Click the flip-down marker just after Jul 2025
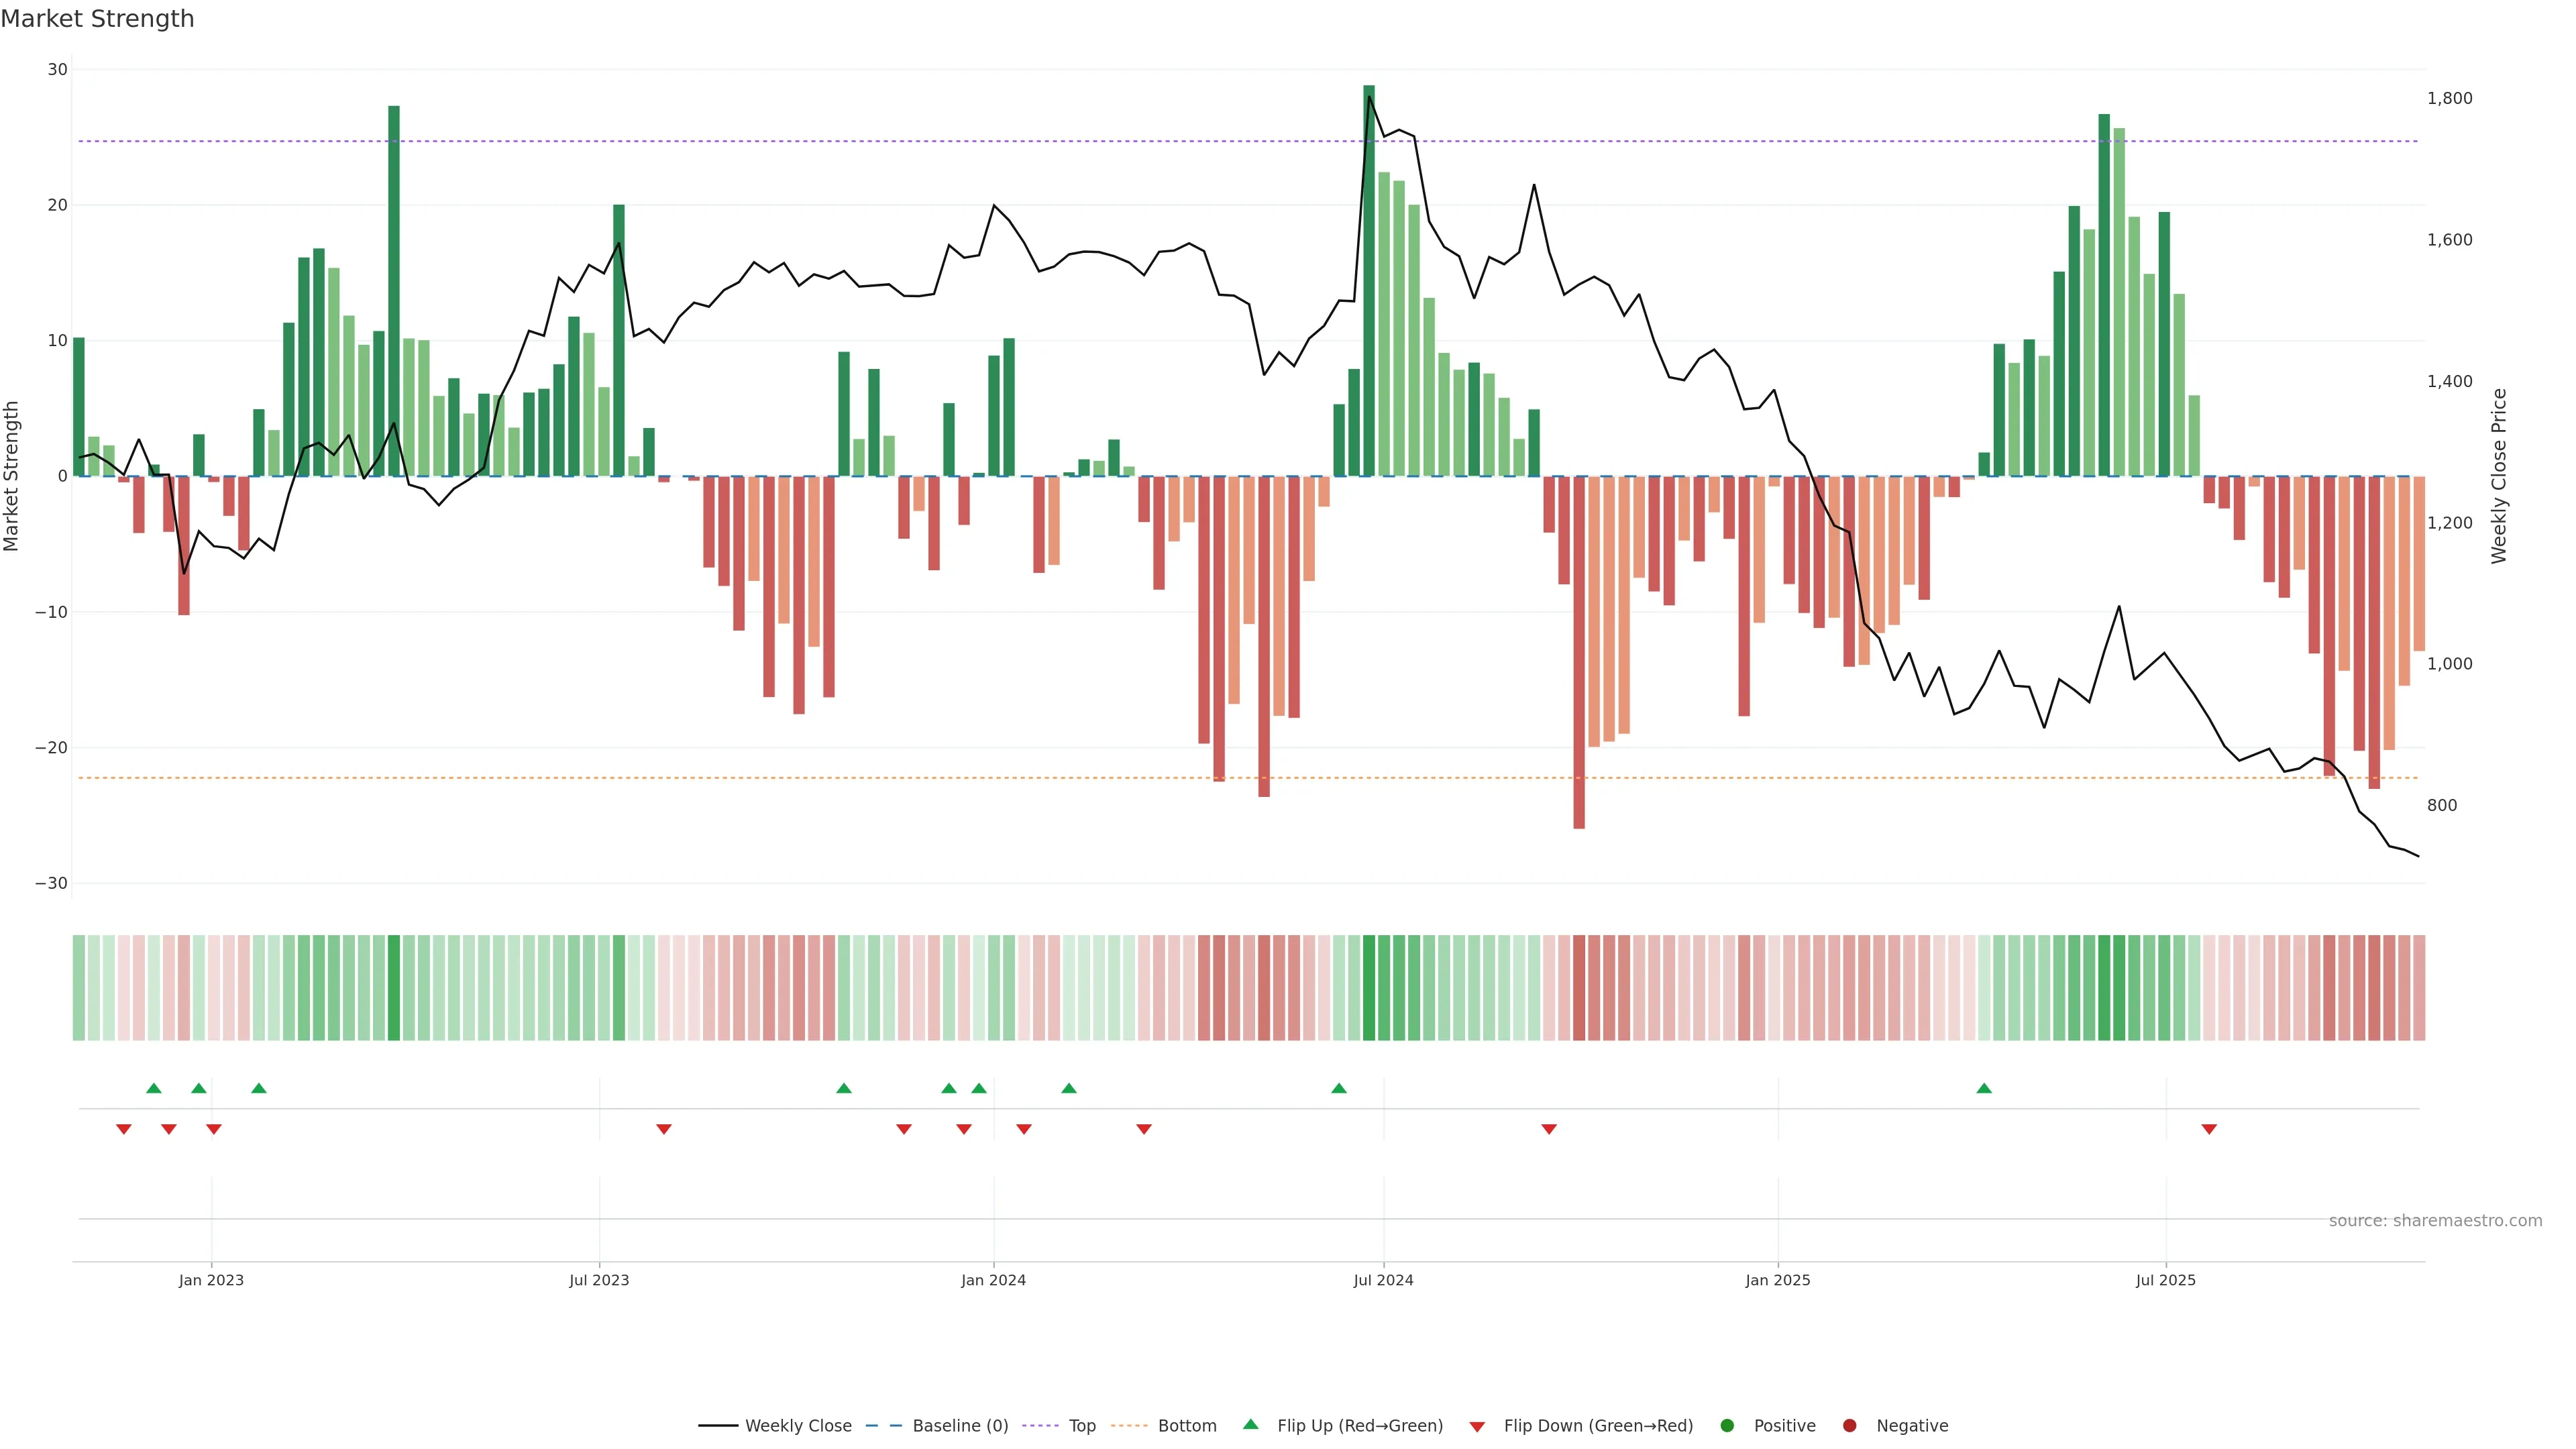The width and height of the screenshot is (2576, 1449). pyautogui.click(x=2209, y=1129)
